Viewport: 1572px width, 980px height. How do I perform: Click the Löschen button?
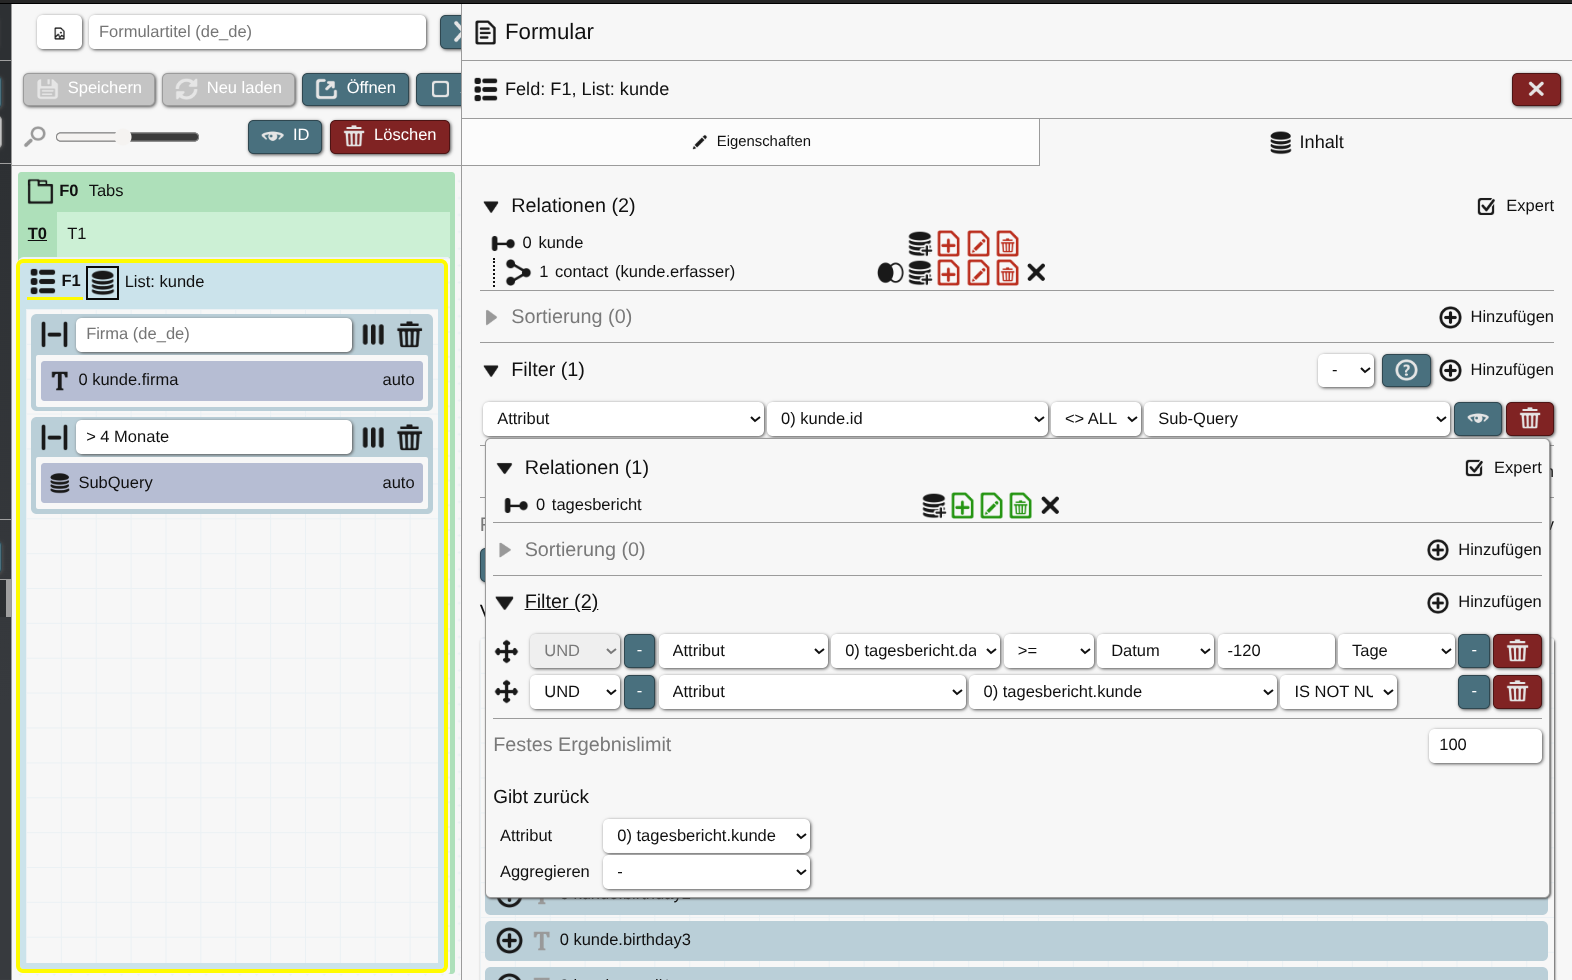(x=390, y=136)
